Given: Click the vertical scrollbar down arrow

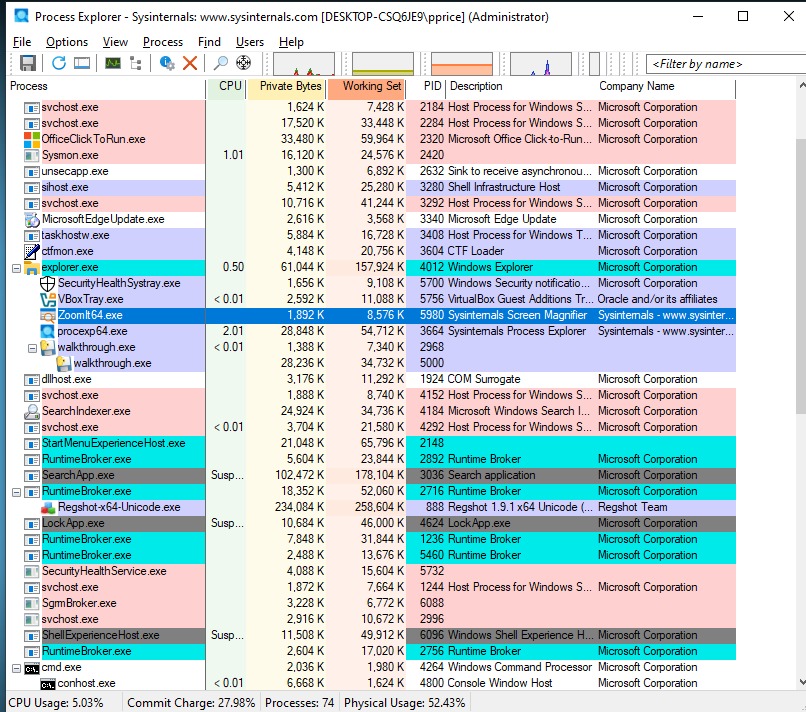Looking at the screenshot, I should coord(801,682).
